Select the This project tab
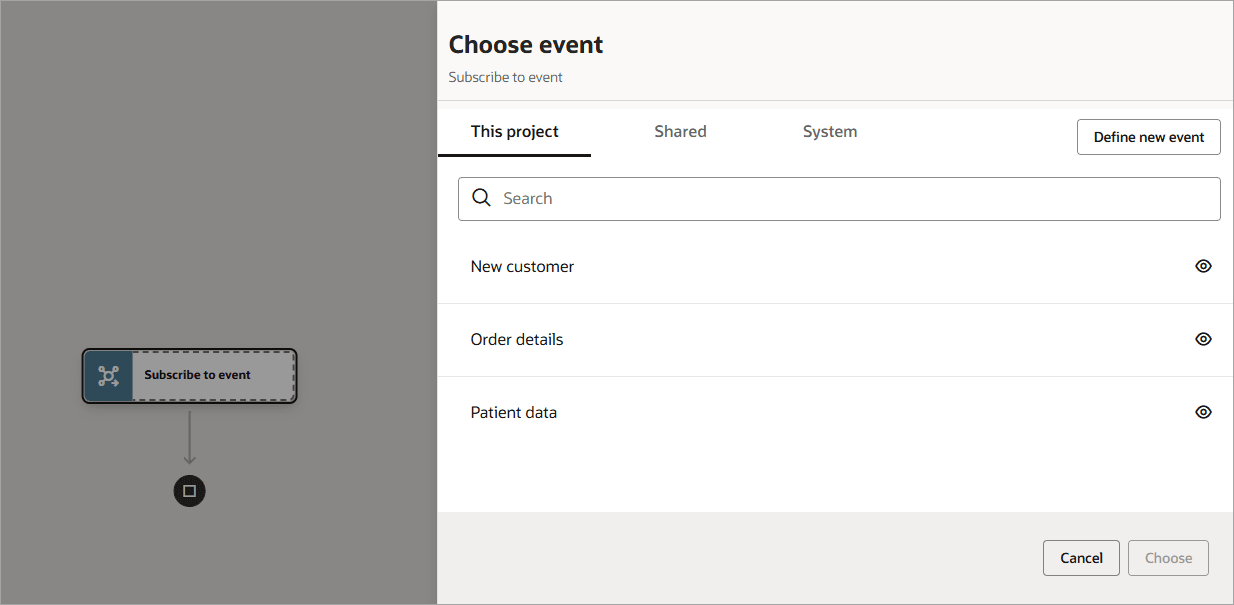 pyautogui.click(x=514, y=132)
